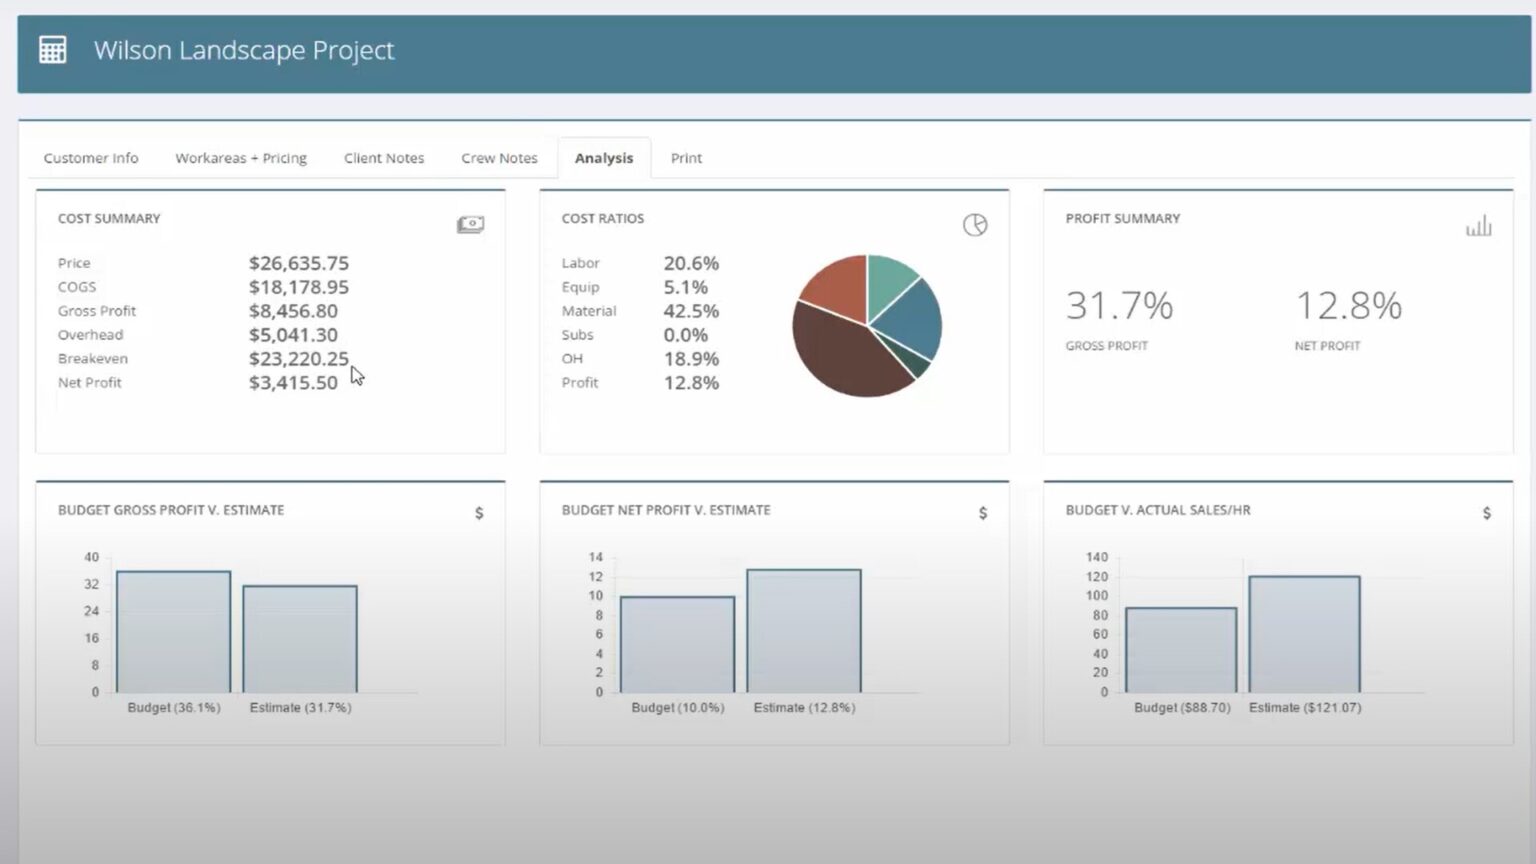This screenshot has height=864, width=1536.
Task: Open the Customer Info tab
Action: 91,158
